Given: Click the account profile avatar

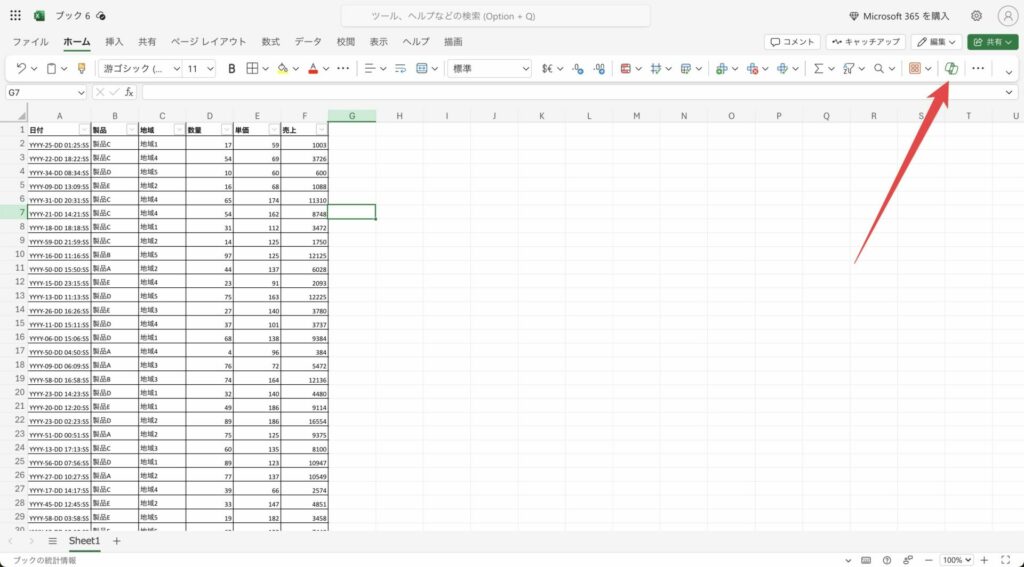Looking at the screenshot, I should click(1008, 16).
